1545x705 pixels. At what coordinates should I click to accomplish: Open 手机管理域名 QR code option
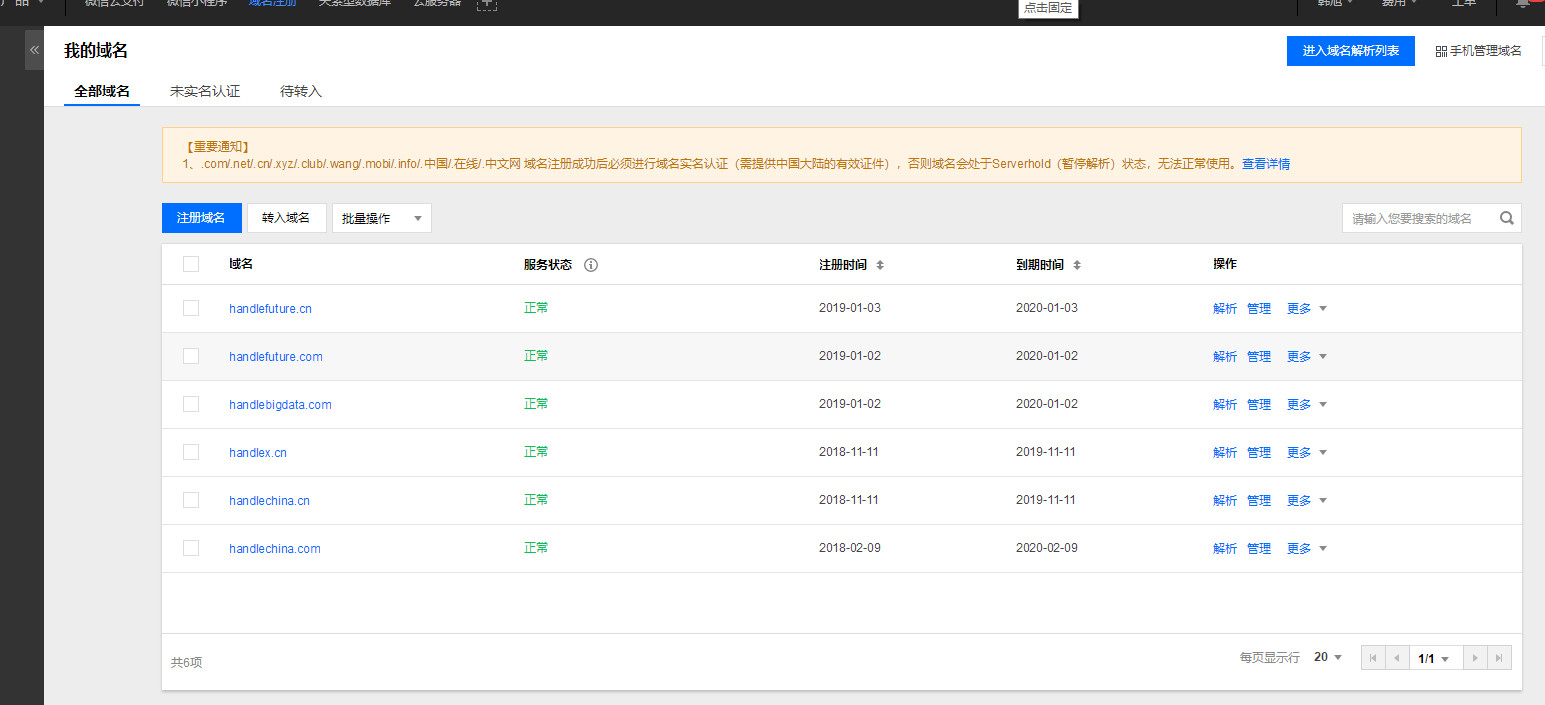[x=1478, y=51]
